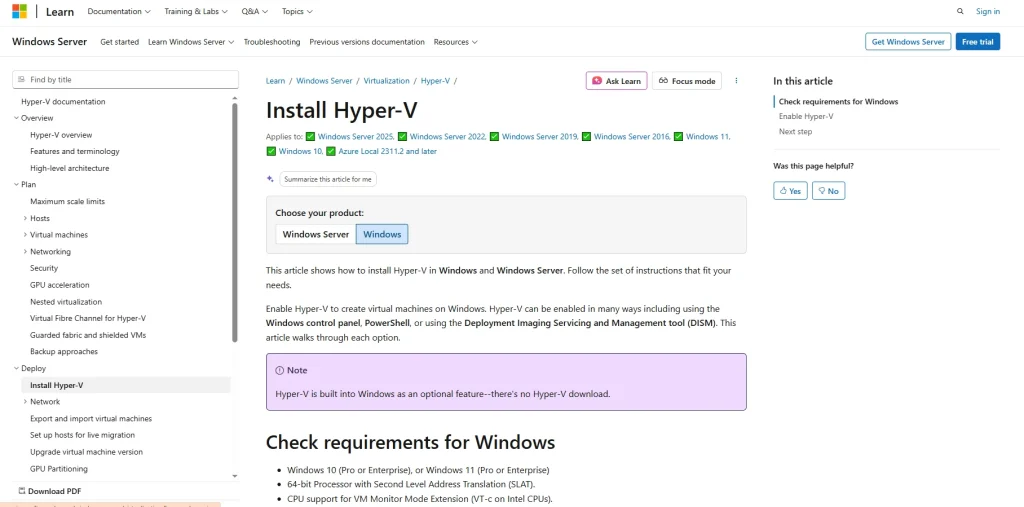This screenshot has height=507, width=1024.
Task: Open the Training & Labs dropdown
Action: pos(196,11)
